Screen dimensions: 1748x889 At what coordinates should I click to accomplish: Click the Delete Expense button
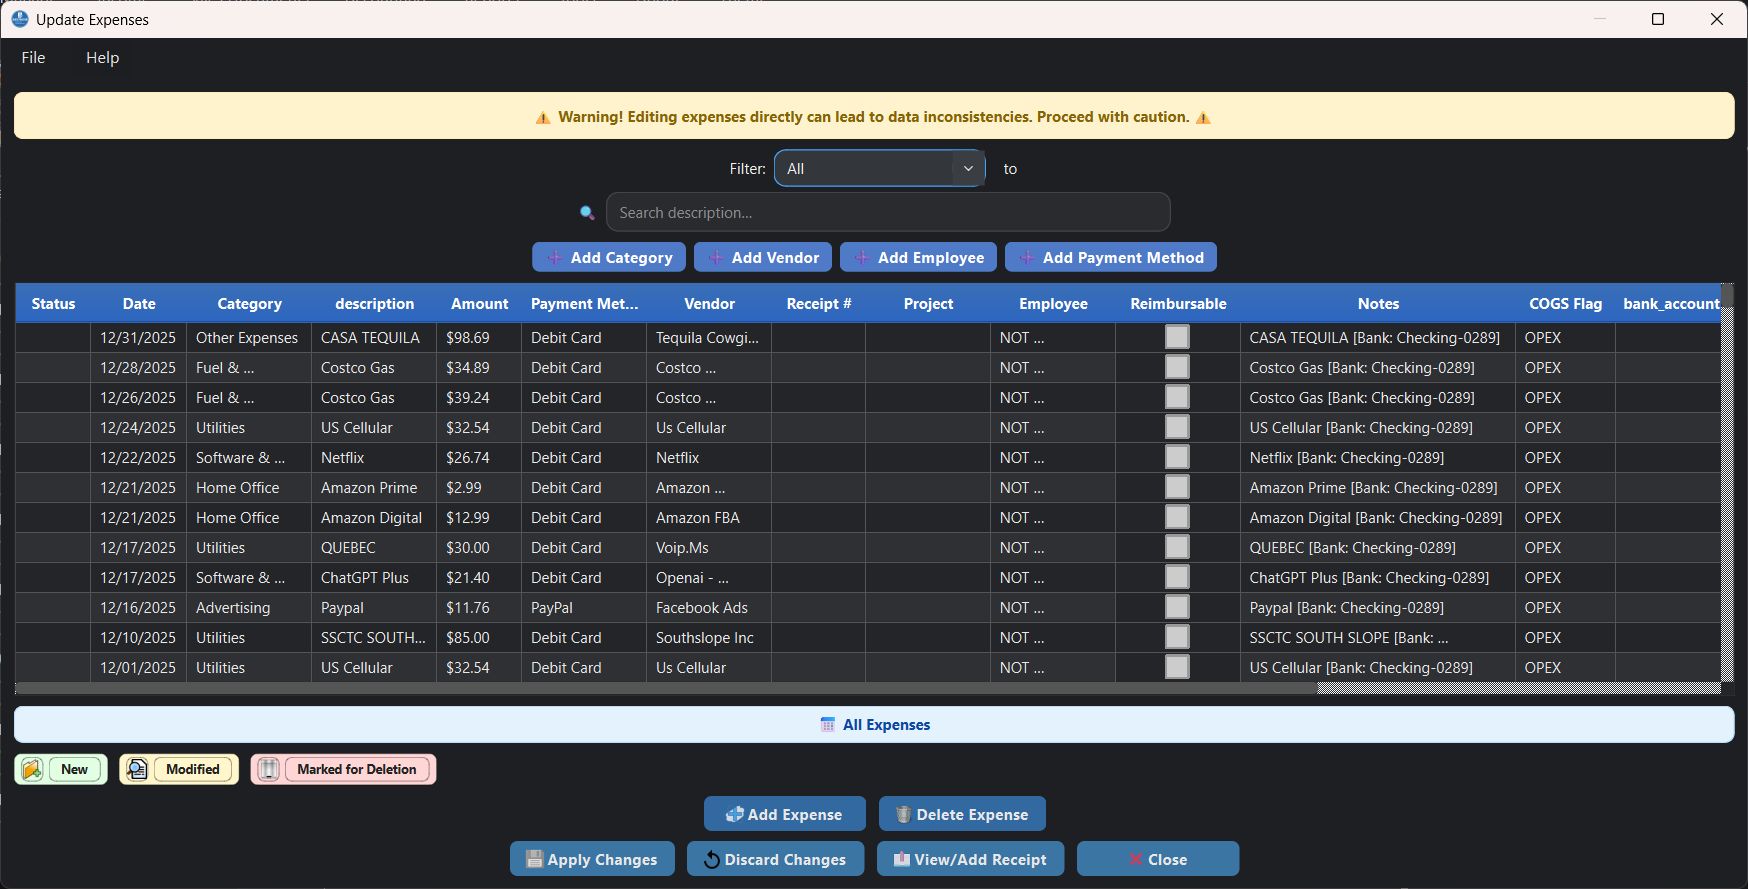pyautogui.click(x=962, y=814)
